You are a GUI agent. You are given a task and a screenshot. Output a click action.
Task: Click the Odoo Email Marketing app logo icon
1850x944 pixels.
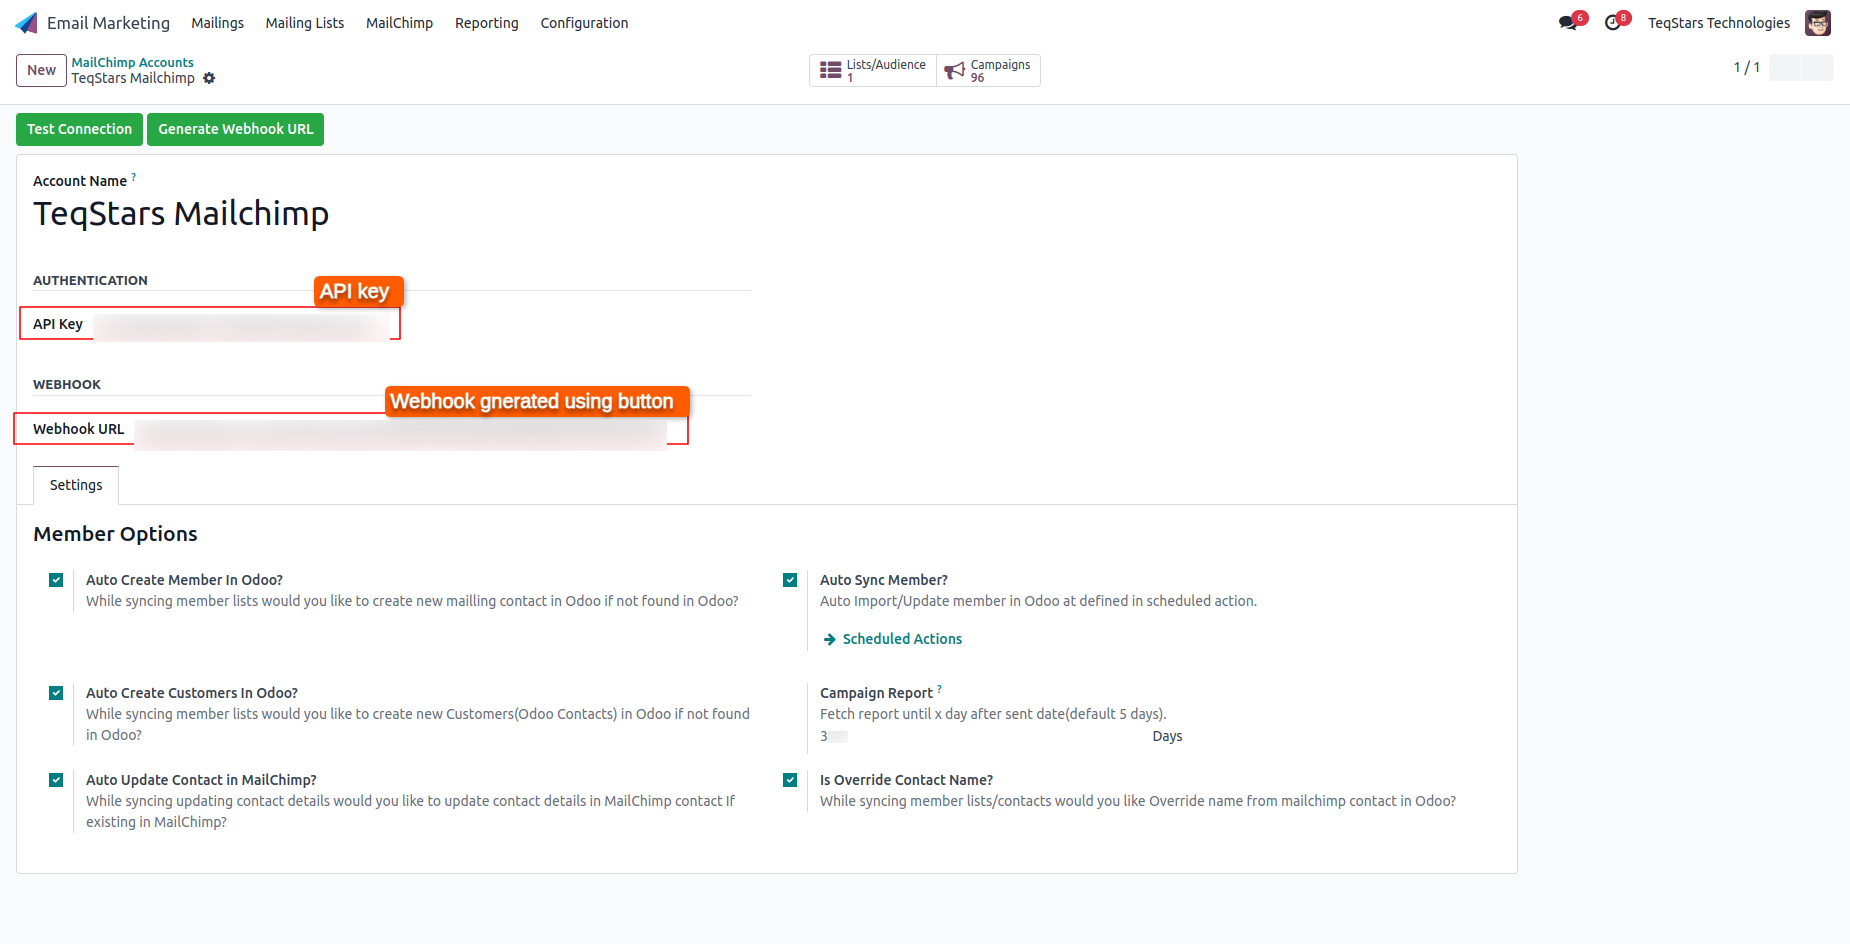pos(27,23)
